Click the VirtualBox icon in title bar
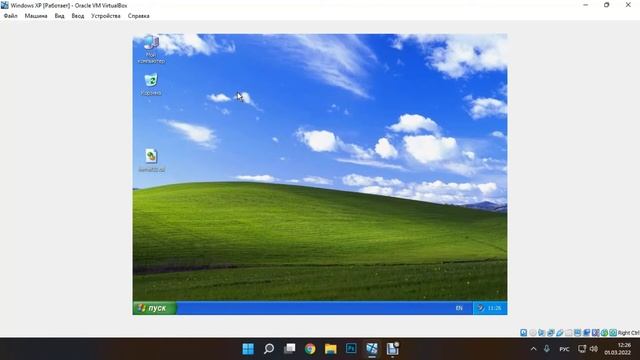The width and height of the screenshot is (640, 360). click(4, 5)
